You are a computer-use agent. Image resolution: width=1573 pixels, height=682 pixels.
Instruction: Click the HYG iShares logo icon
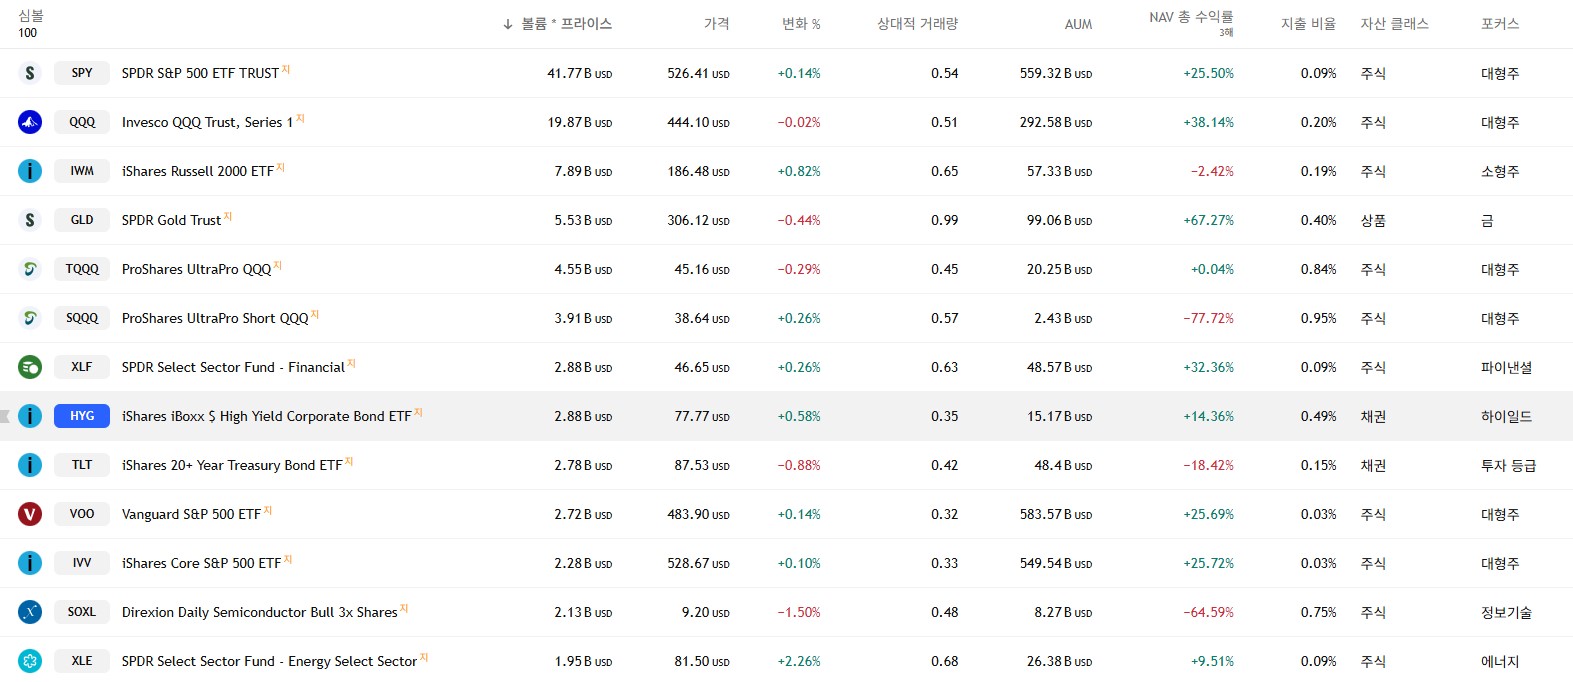pyautogui.click(x=30, y=416)
